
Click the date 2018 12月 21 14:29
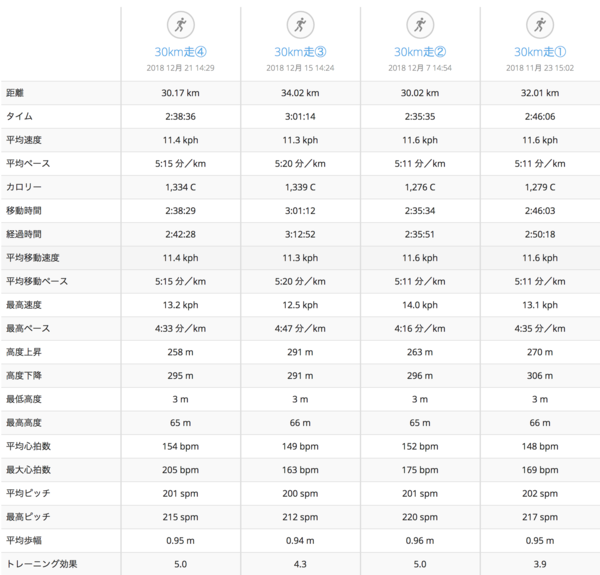(x=181, y=68)
